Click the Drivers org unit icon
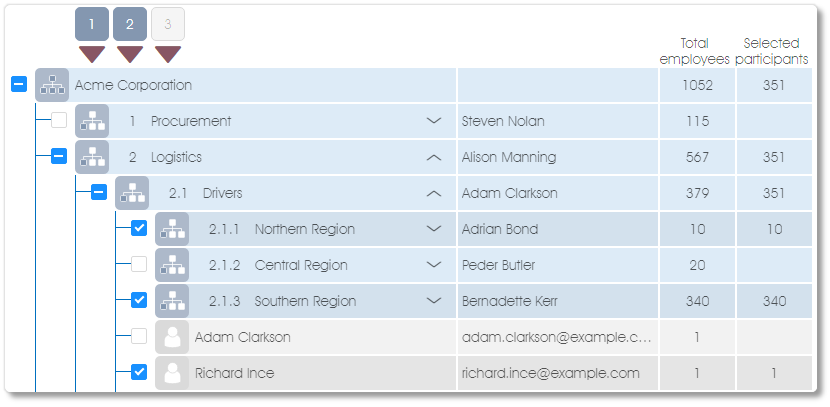This screenshot has height=407, width=830. tap(132, 193)
